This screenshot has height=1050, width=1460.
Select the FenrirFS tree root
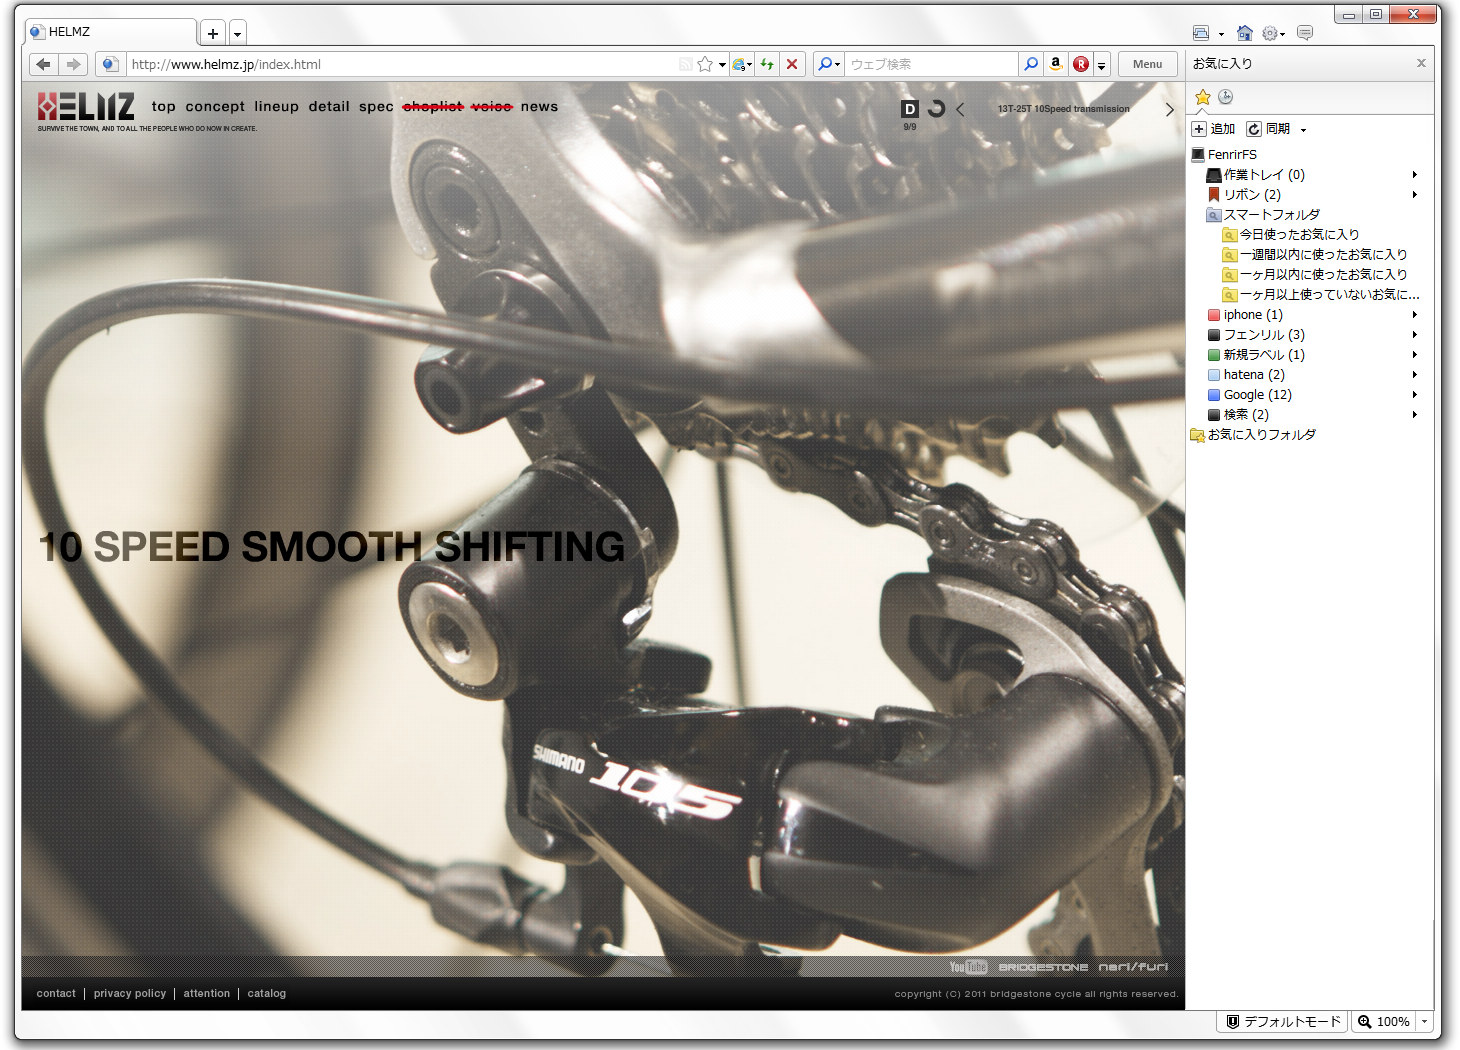click(1224, 154)
